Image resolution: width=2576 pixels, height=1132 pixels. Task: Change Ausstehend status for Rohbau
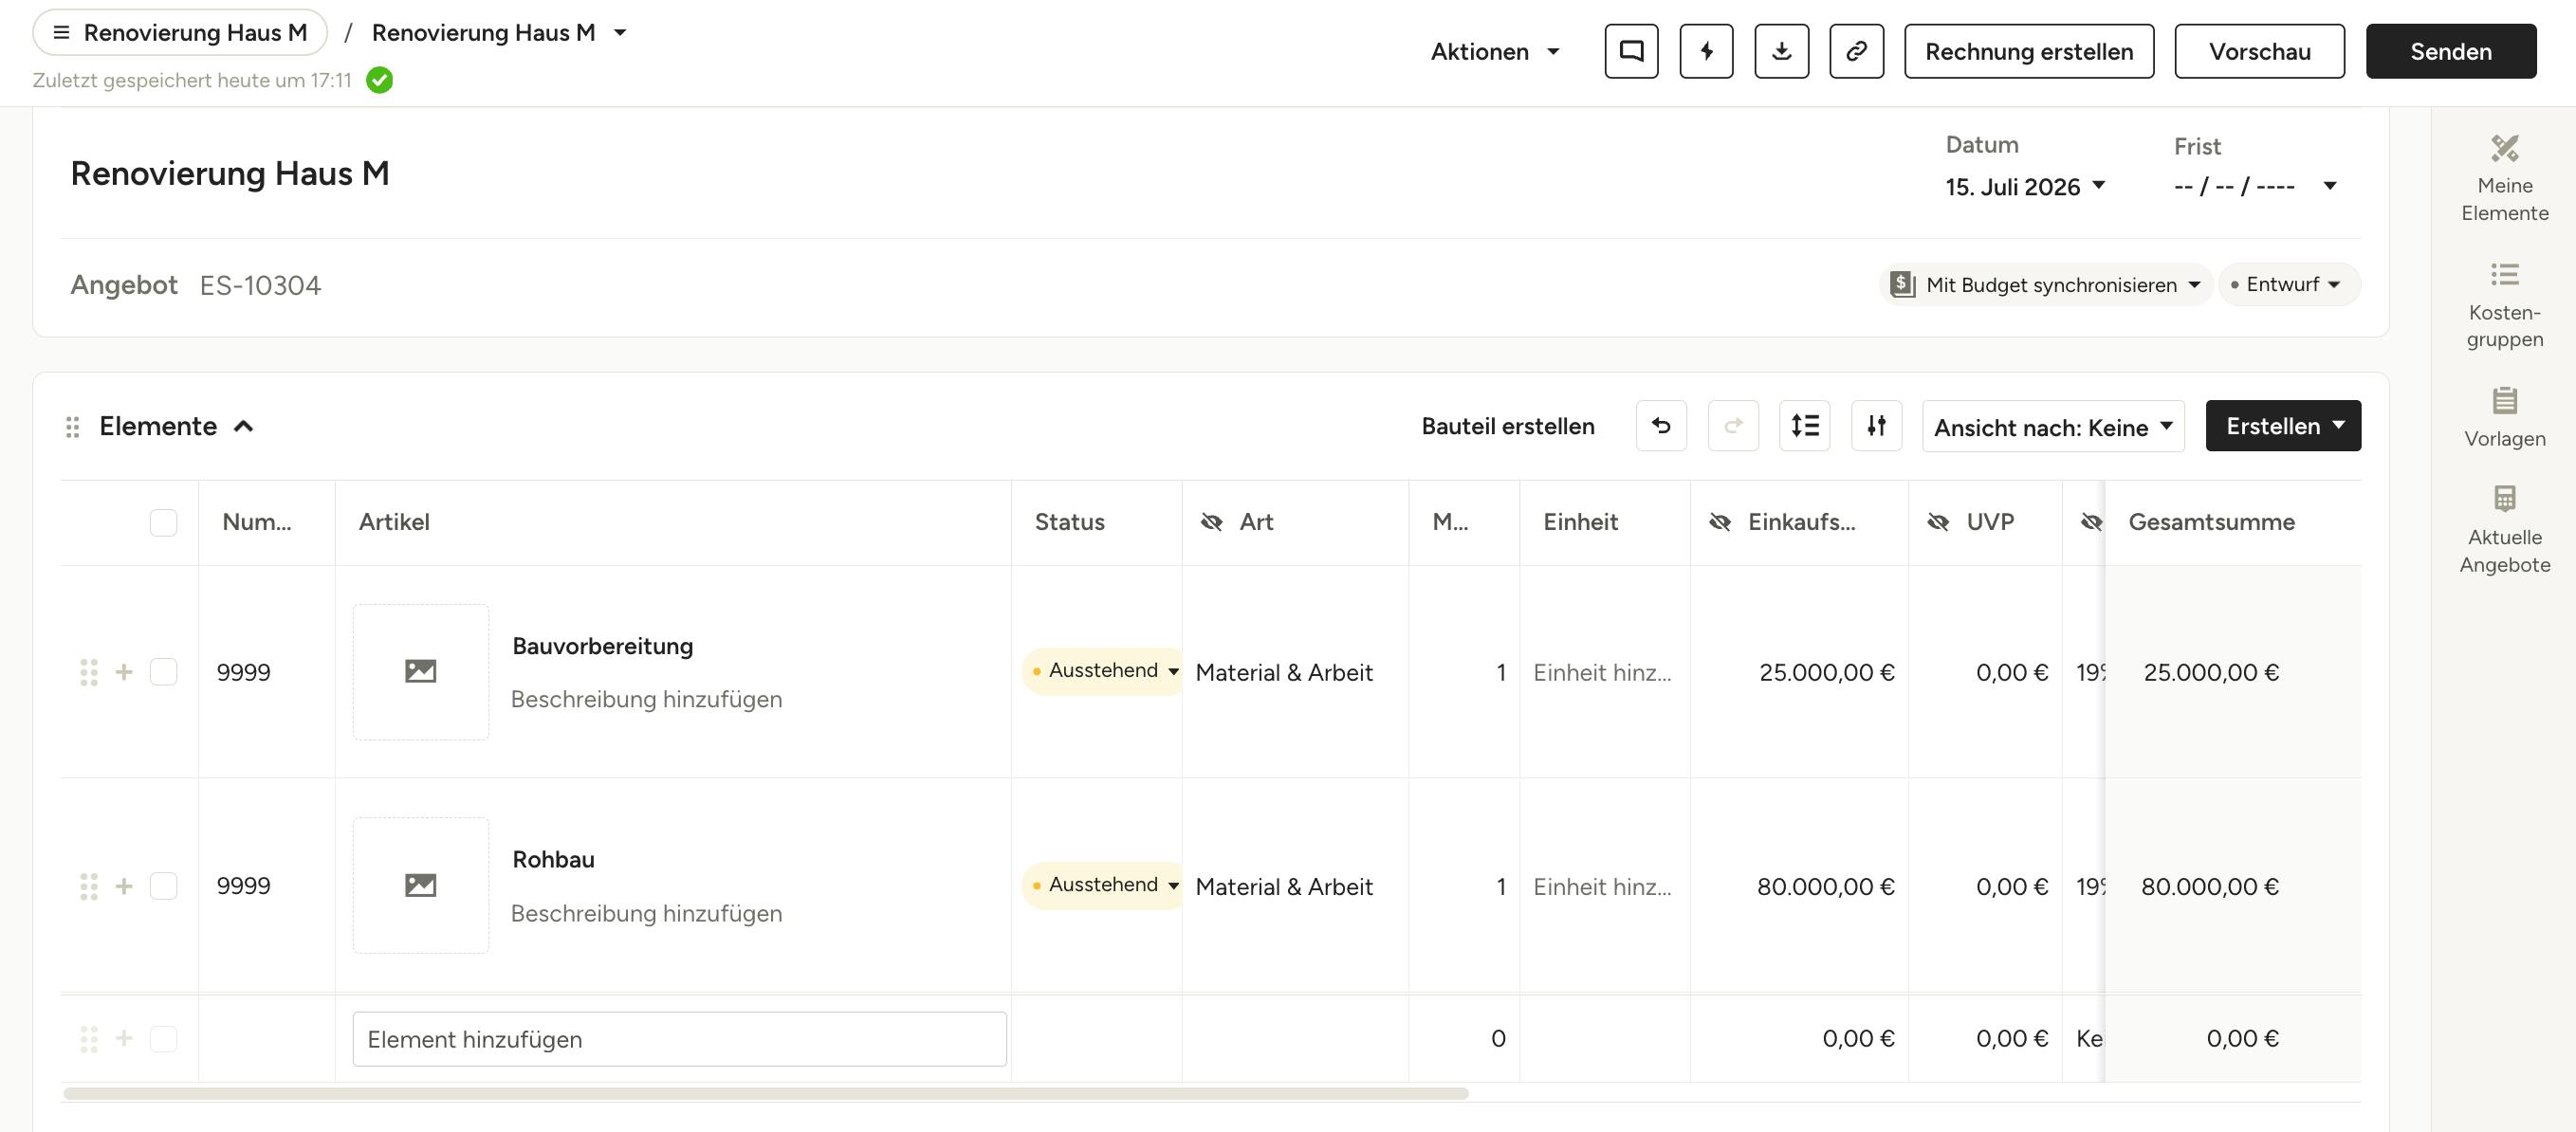coord(1103,885)
